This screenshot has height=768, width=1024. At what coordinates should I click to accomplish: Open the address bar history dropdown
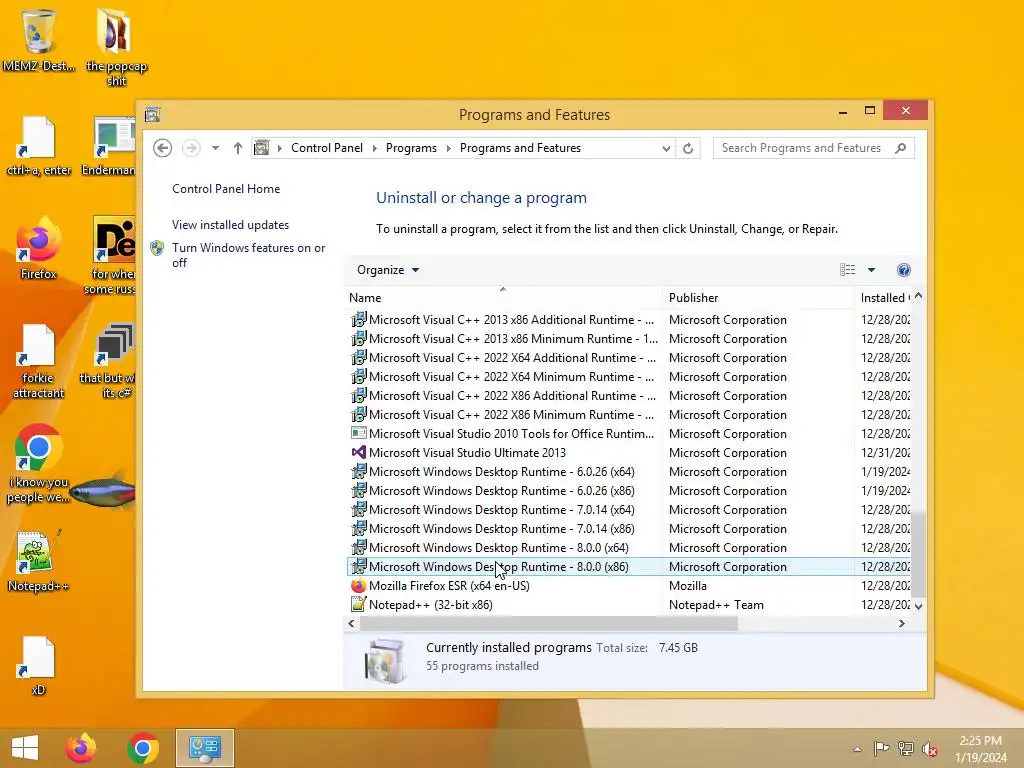[665, 148]
